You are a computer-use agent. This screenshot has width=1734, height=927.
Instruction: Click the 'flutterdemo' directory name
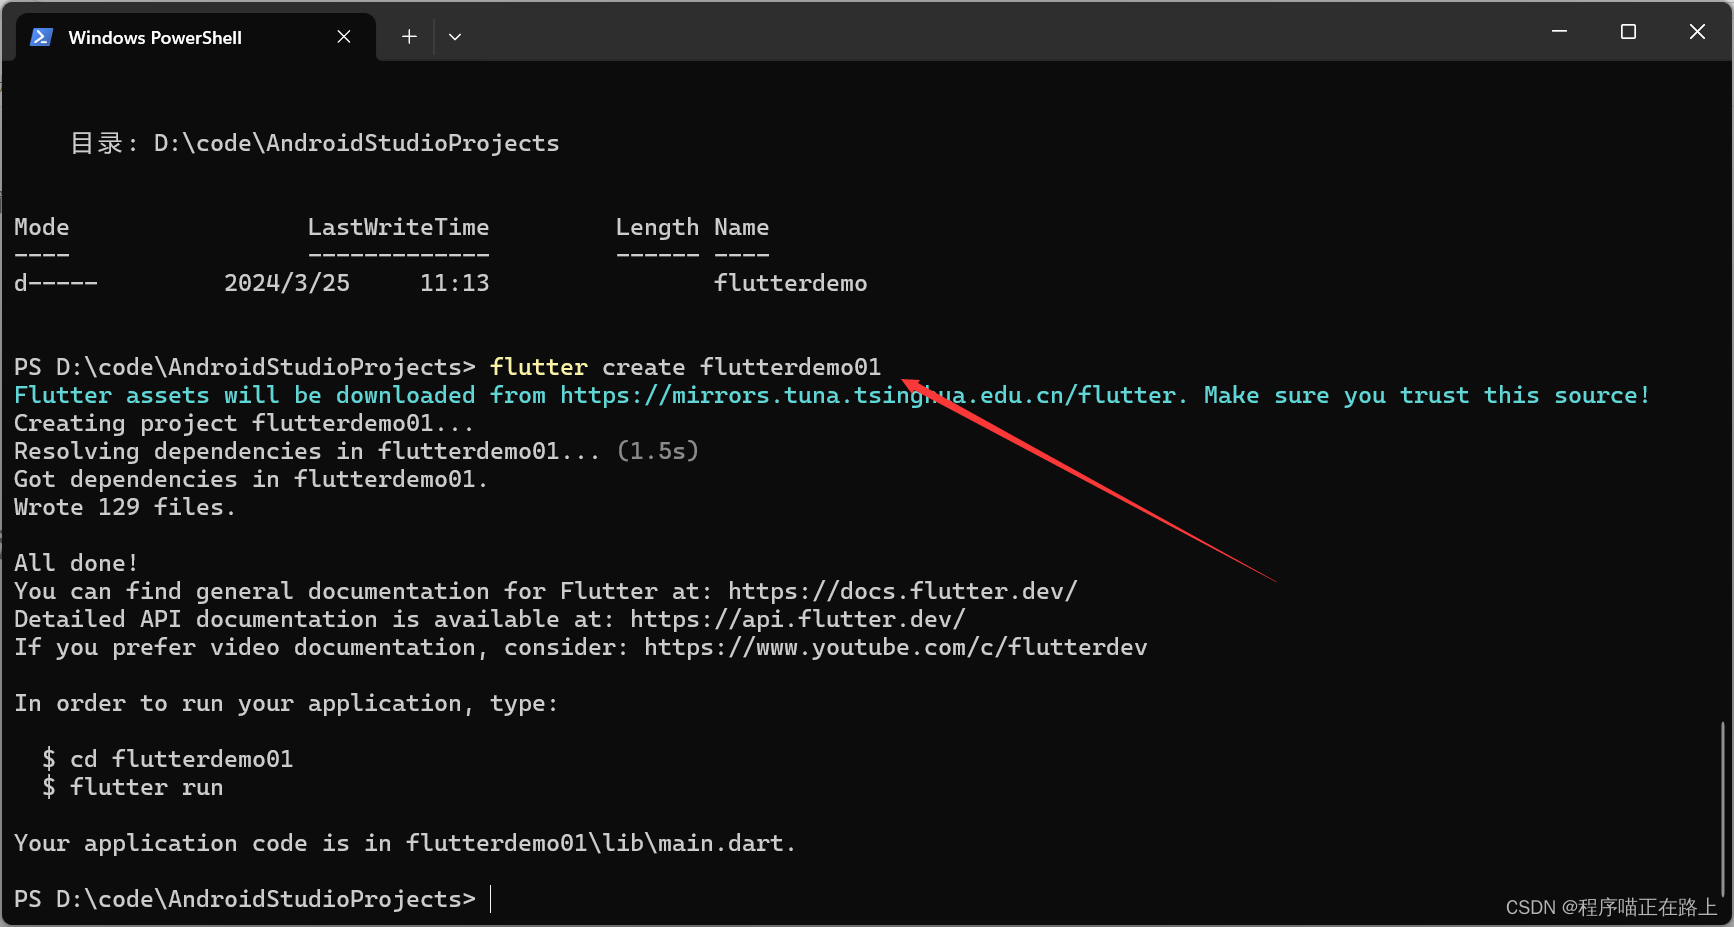(x=790, y=284)
